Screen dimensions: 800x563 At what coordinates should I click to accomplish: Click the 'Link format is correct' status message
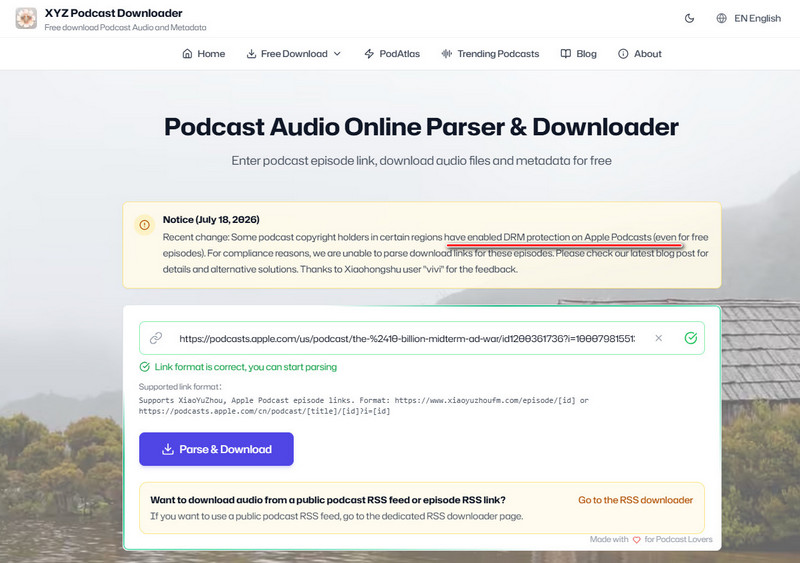point(245,367)
